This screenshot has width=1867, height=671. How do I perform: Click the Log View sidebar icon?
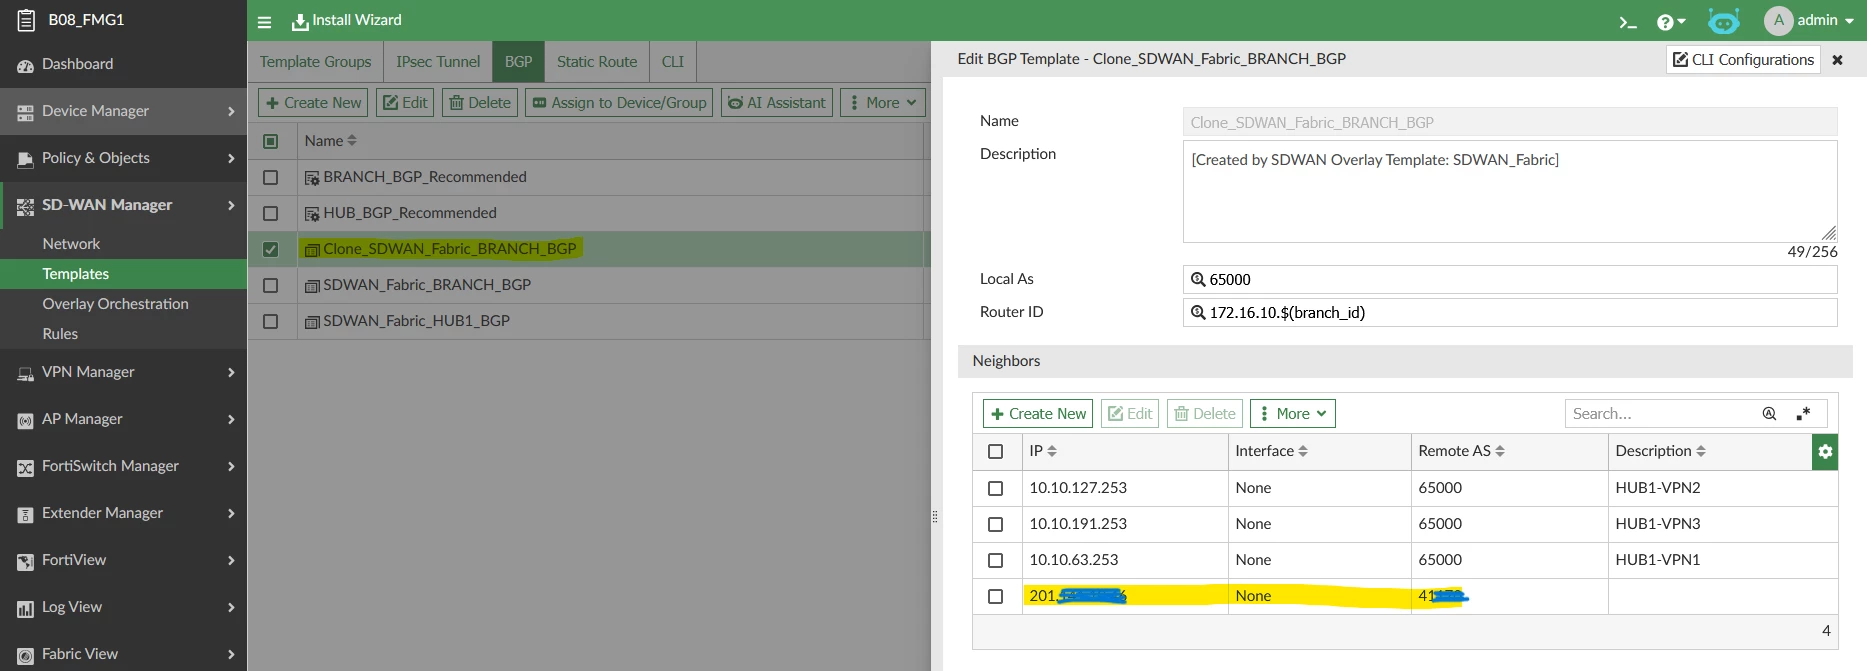coord(25,608)
